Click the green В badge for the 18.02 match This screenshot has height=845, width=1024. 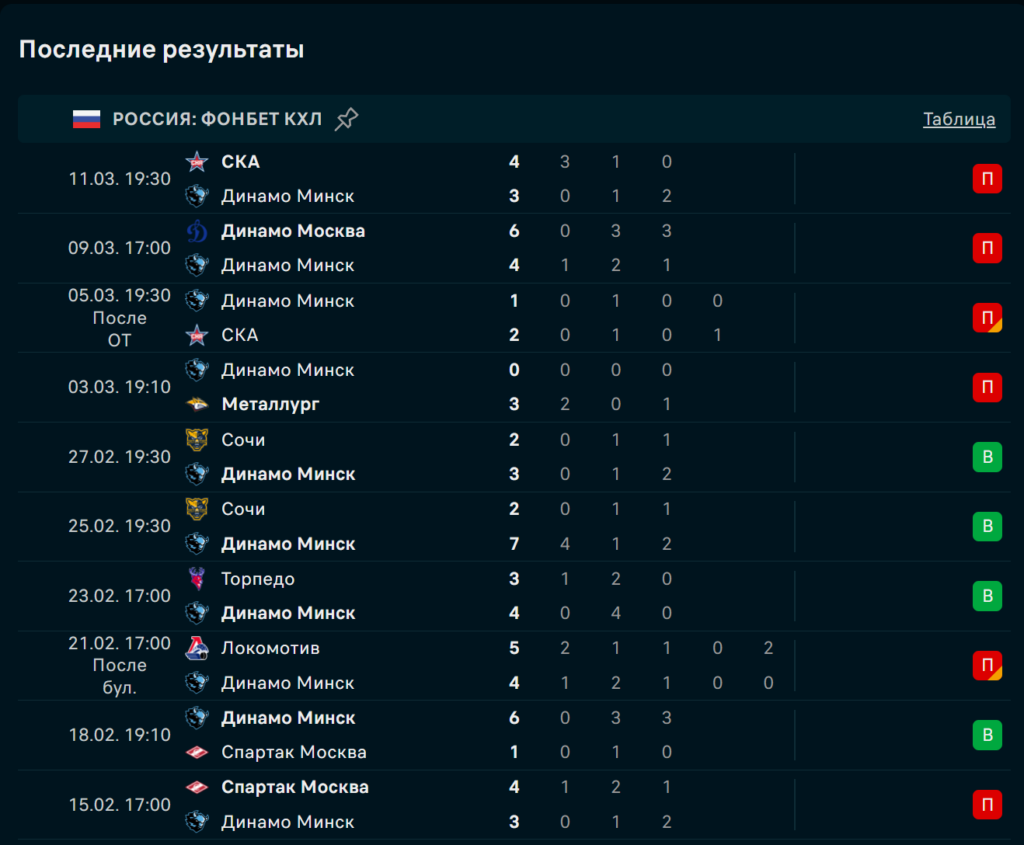click(x=987, y=735)
